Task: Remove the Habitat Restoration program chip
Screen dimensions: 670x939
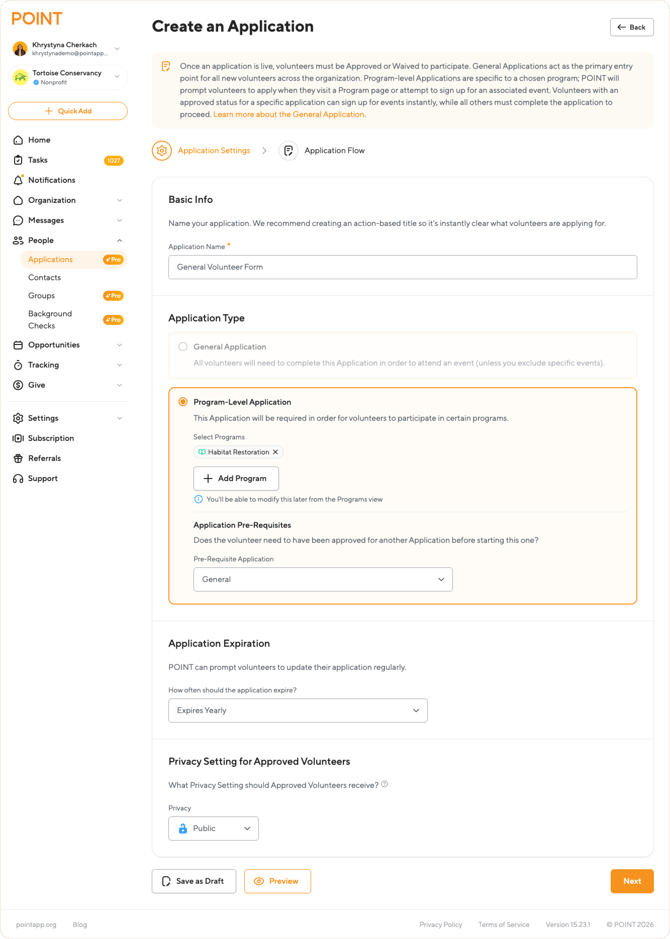Action: pos(276,452)
